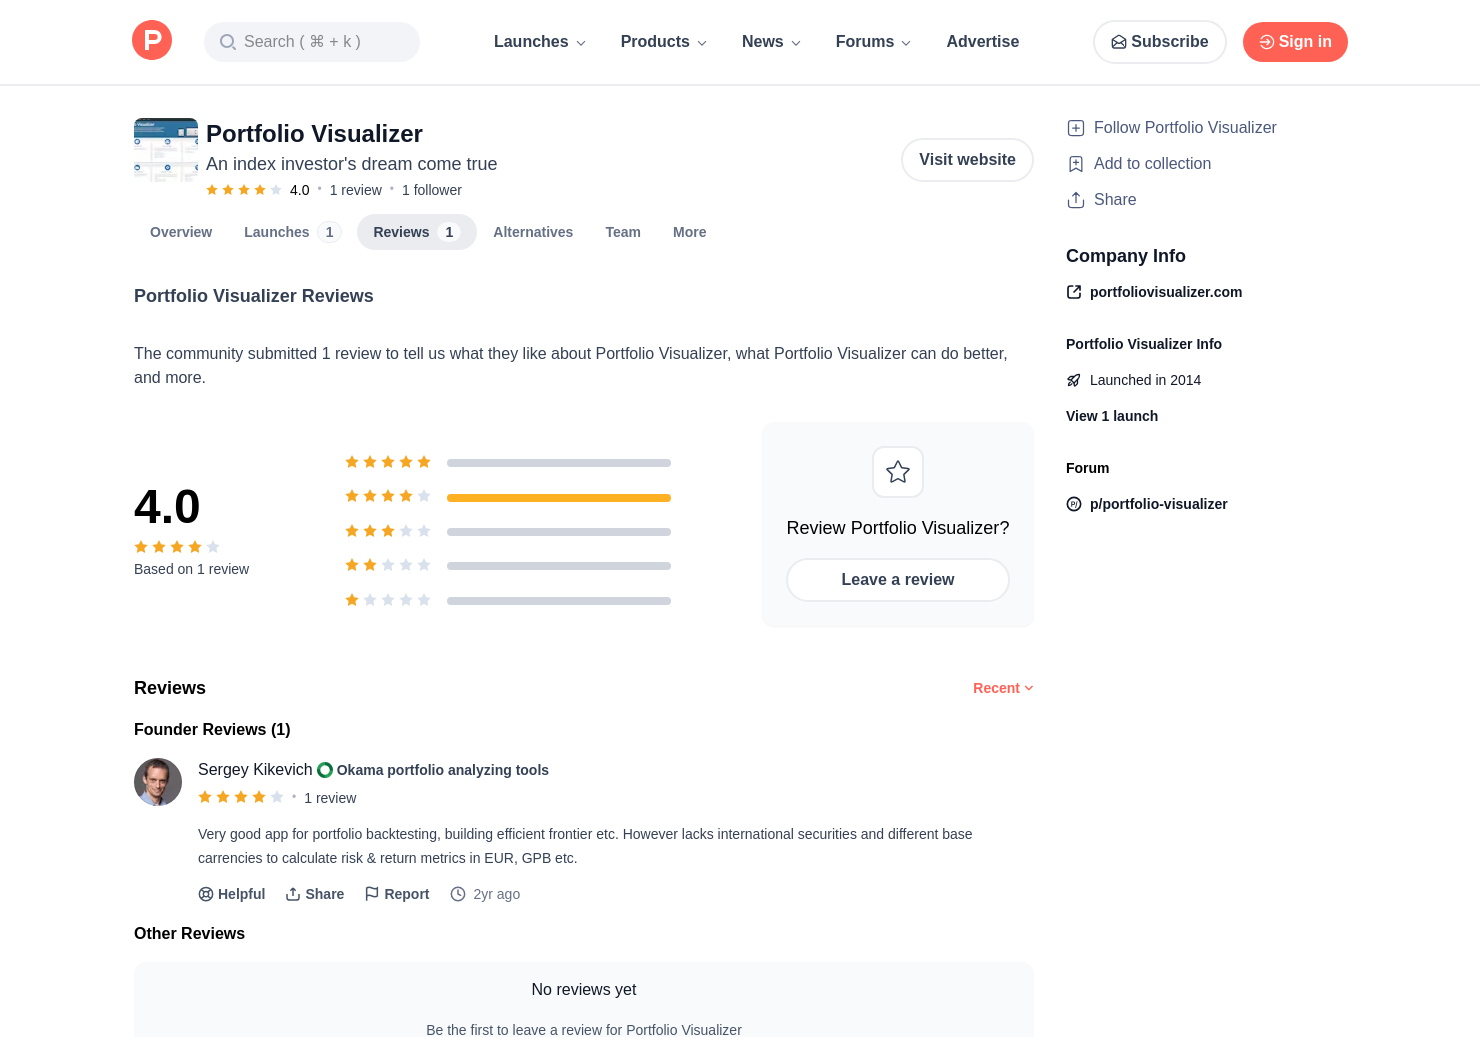This screenshot has height=1037, width=1480.
Task: Click the external link icon beside portfoliovisualizer.com
Action: point(1073,292)
